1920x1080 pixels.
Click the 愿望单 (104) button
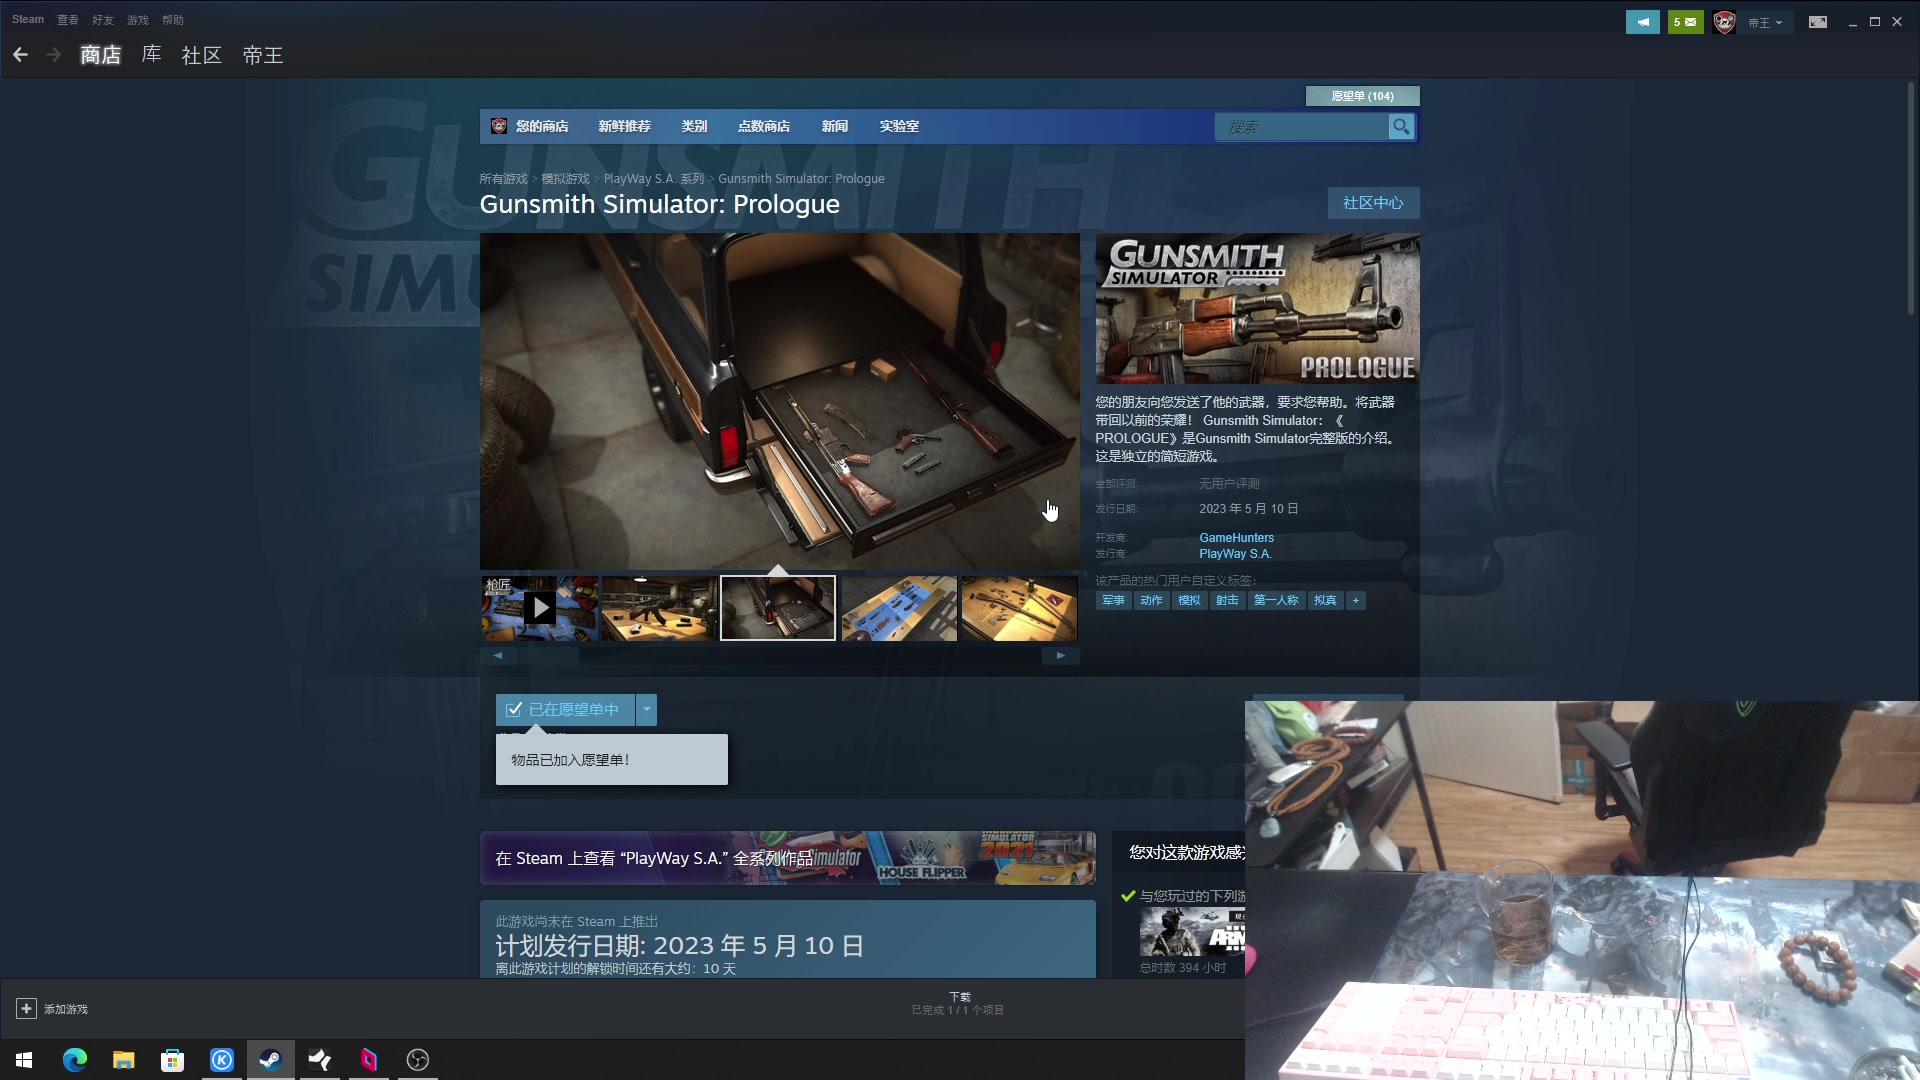[x=1362, y=96]
